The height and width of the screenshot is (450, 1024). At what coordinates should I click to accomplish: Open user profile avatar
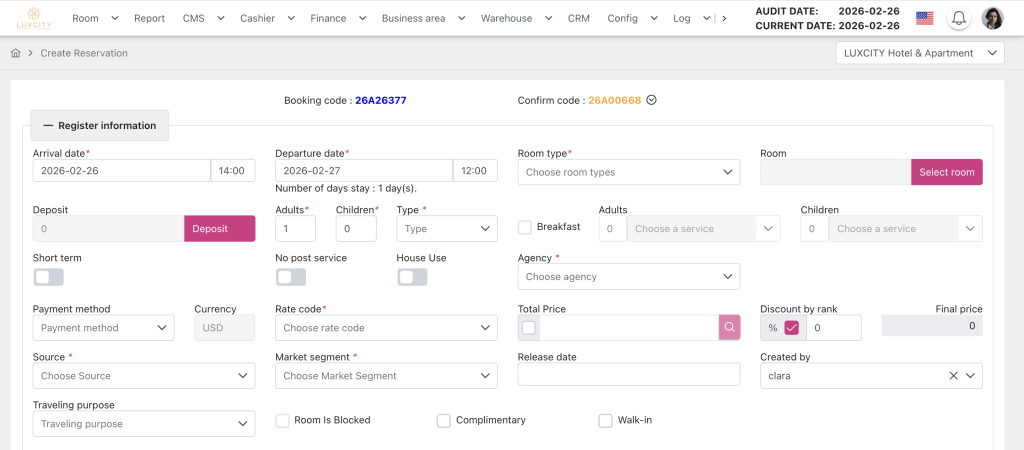(x=992, y=18)
